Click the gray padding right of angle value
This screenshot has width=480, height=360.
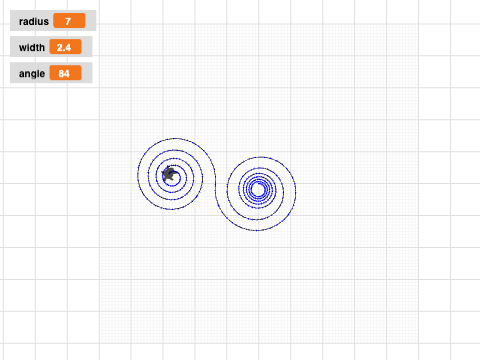click(87, 73)
